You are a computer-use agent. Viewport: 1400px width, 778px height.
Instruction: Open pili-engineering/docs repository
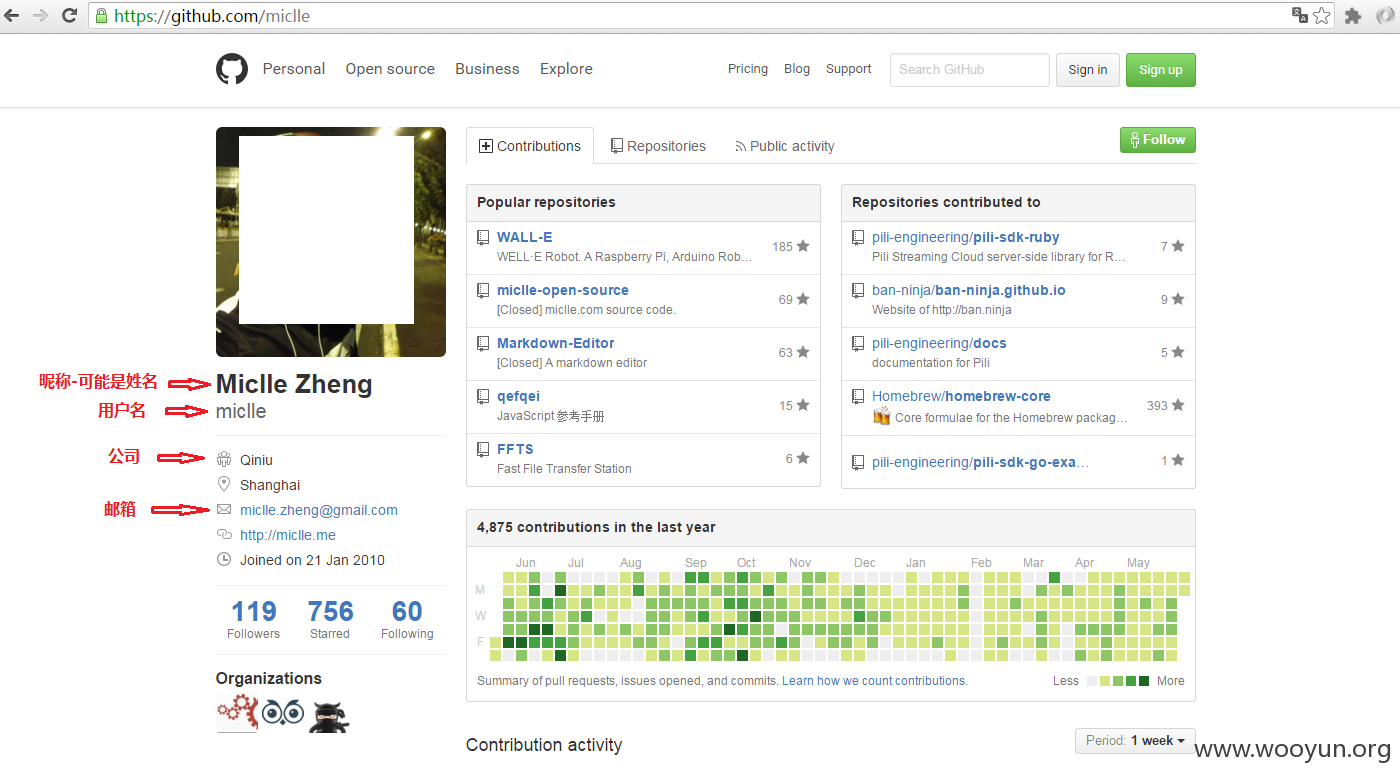coord(939,343)
